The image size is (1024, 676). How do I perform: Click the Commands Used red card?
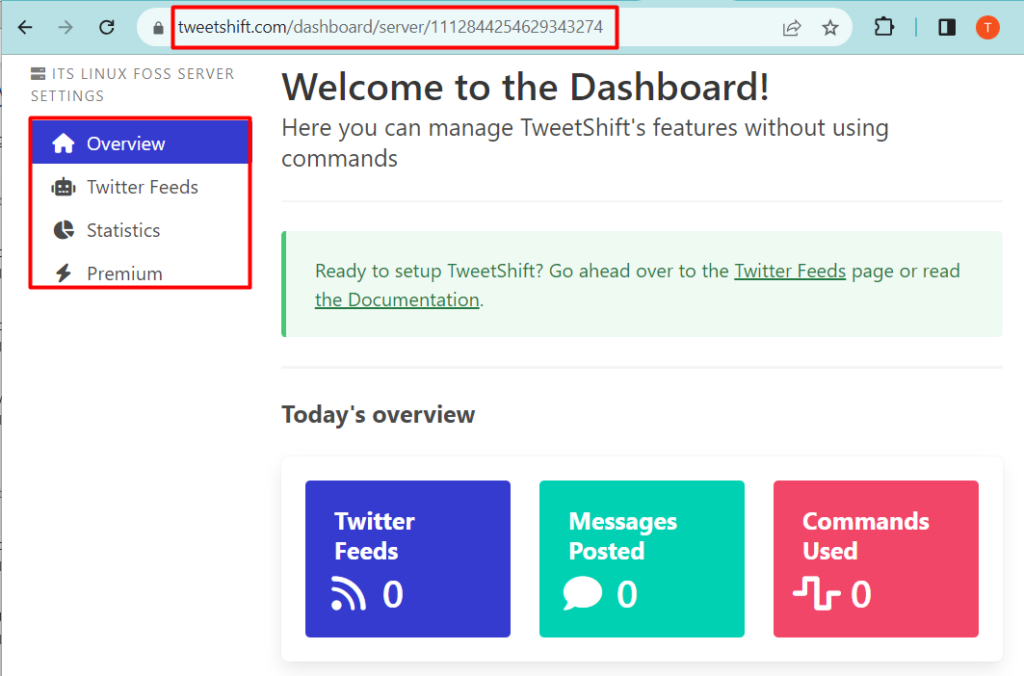[876, 559]
